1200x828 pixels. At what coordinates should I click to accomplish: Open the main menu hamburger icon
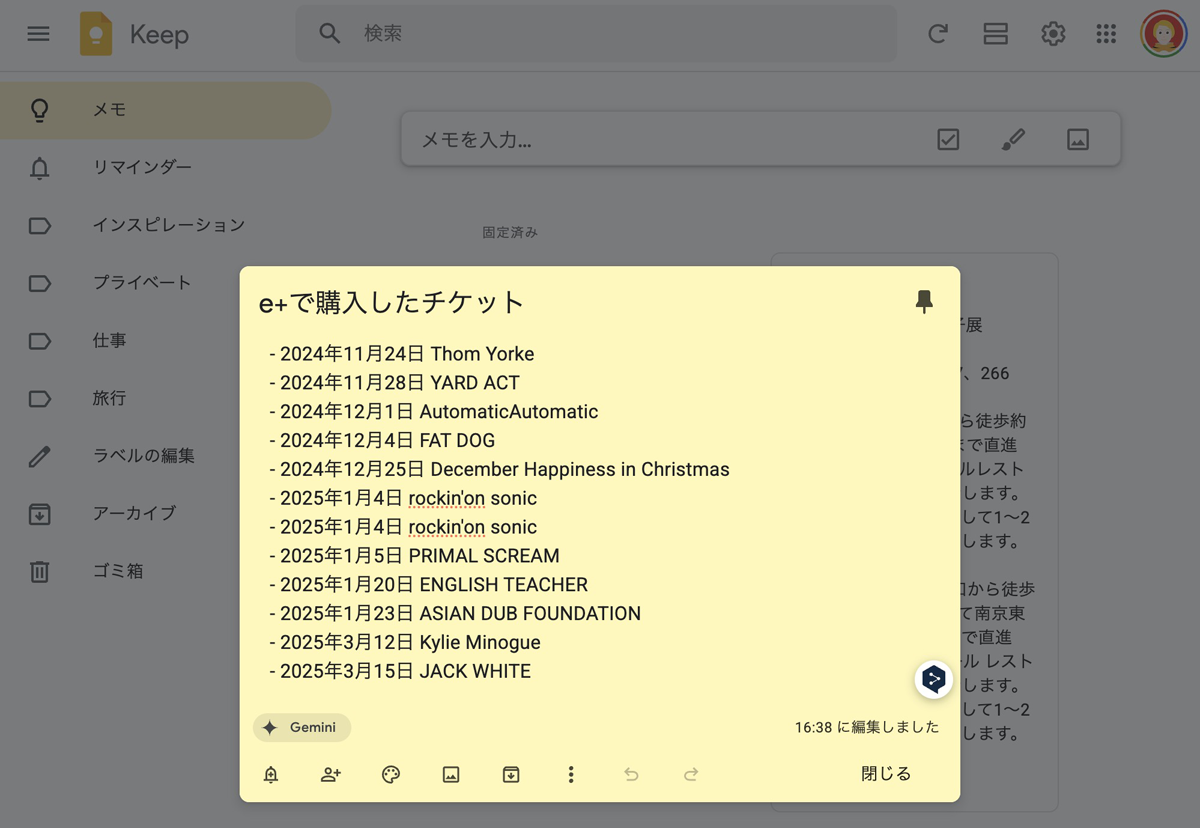(x=38, y=34)
